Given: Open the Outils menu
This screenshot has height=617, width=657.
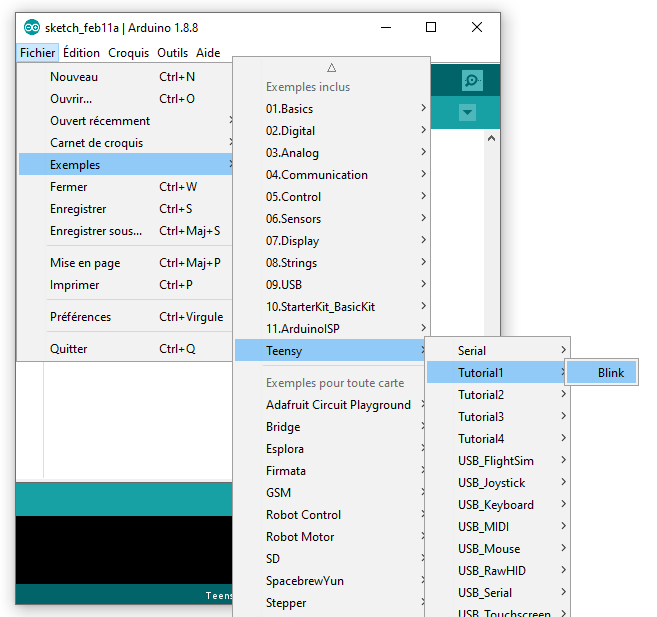Looking at the screenshot, I should [172, 53].
